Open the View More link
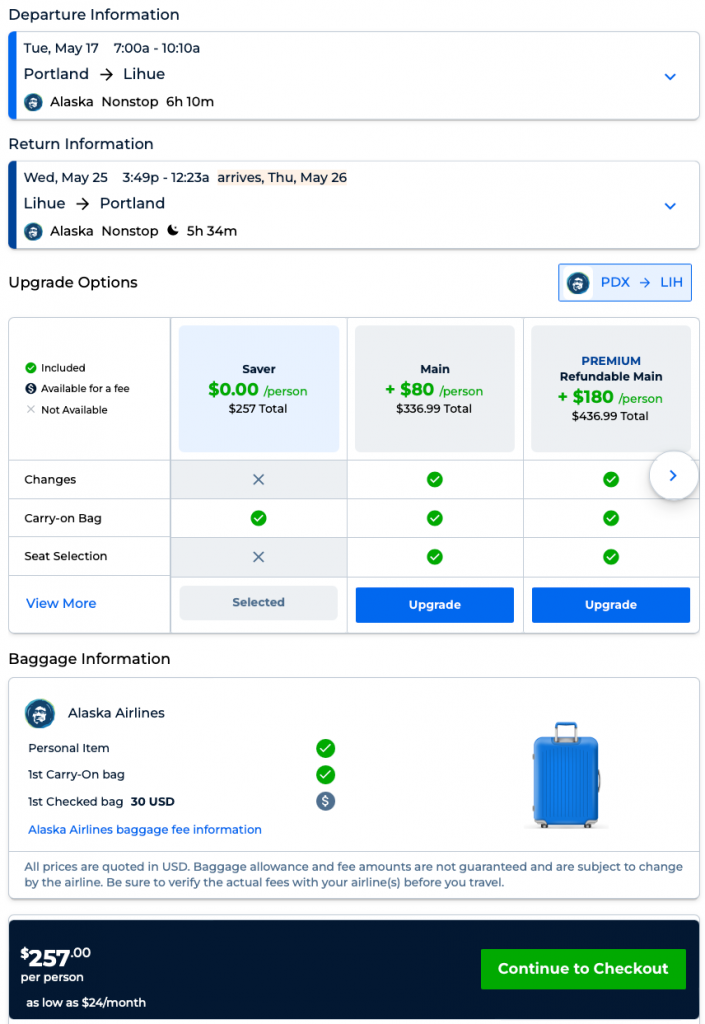 (61, 604)
